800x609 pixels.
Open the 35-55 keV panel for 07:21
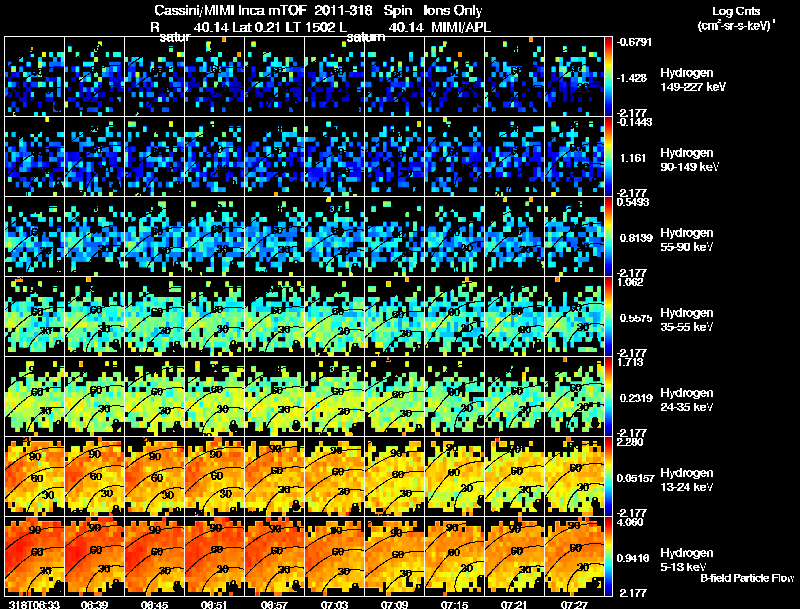514,317
